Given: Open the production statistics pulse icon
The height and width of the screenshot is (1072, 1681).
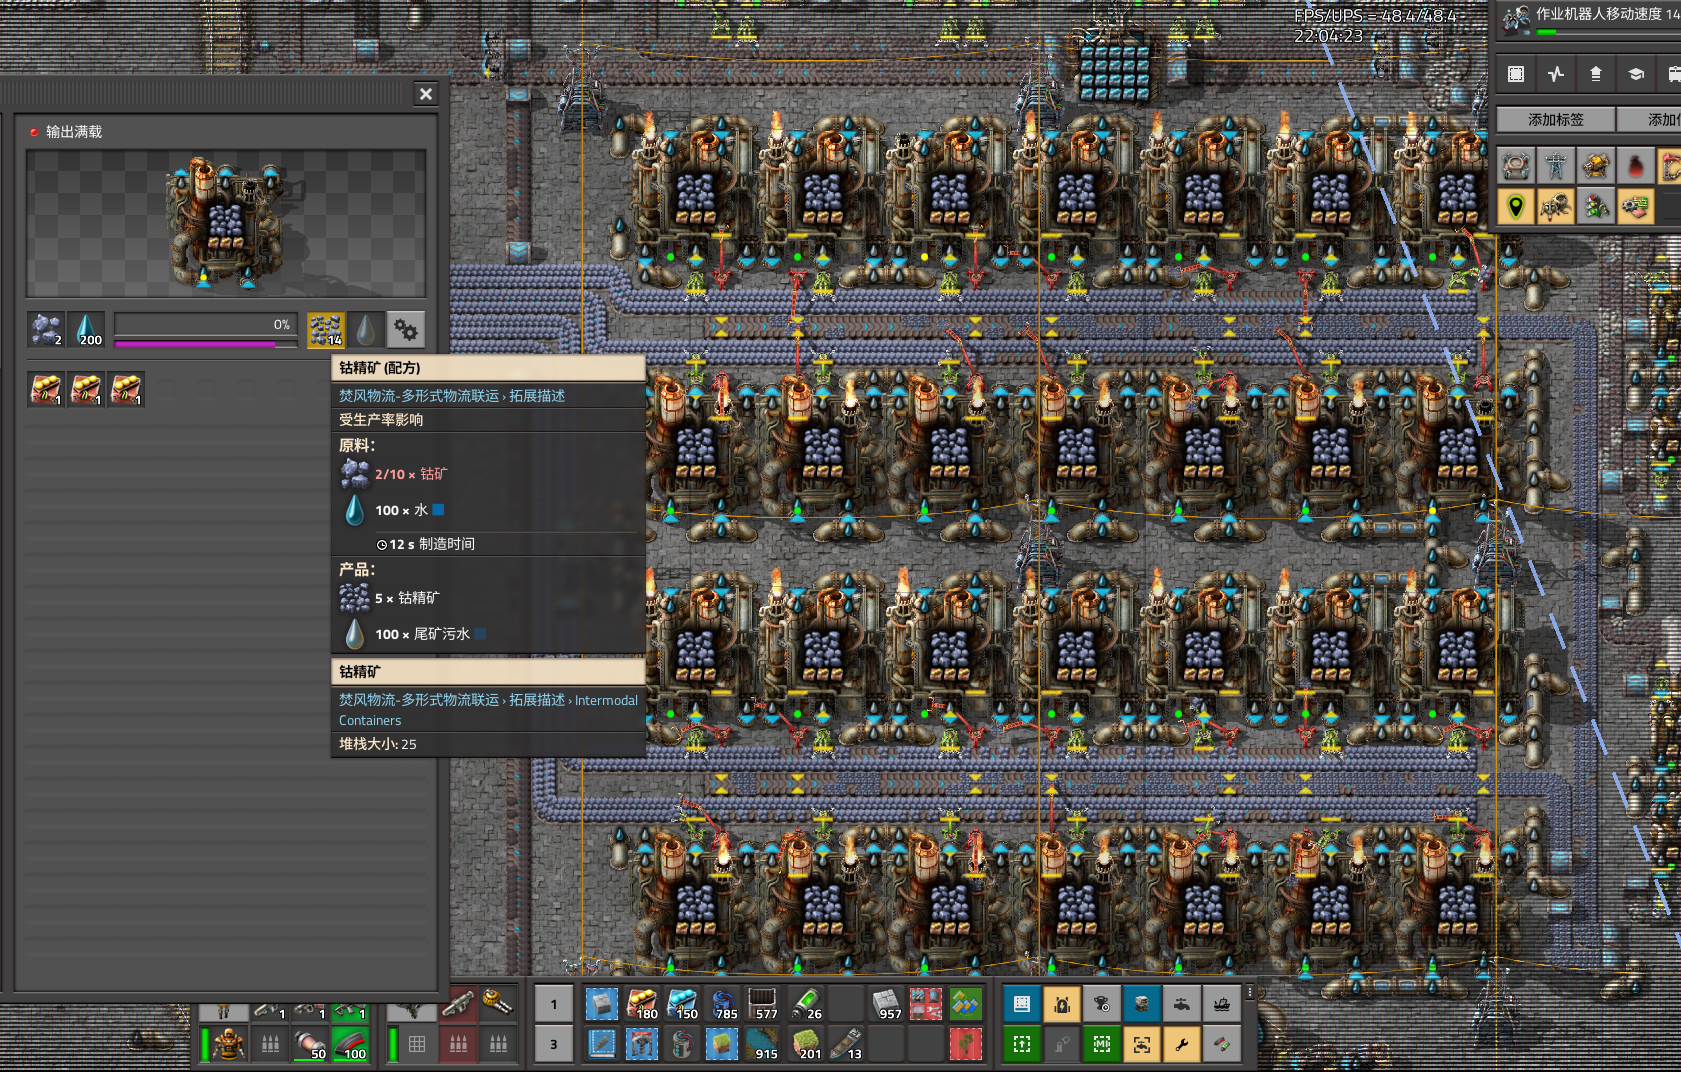Looking at the screenshot, I should point(1556,74).
